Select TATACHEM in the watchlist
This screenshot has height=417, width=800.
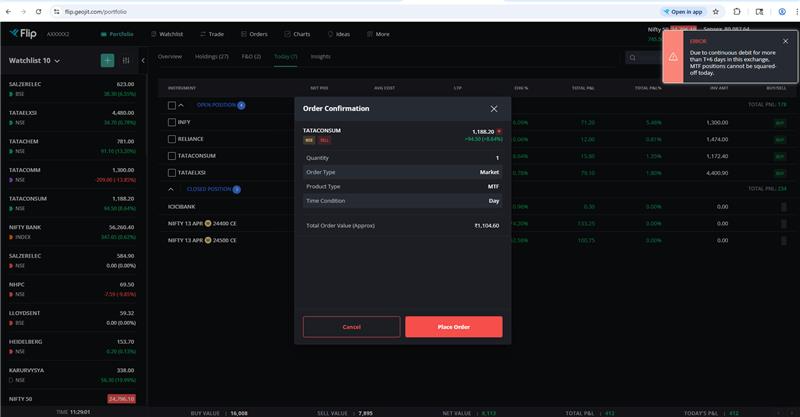coord(72,146)
